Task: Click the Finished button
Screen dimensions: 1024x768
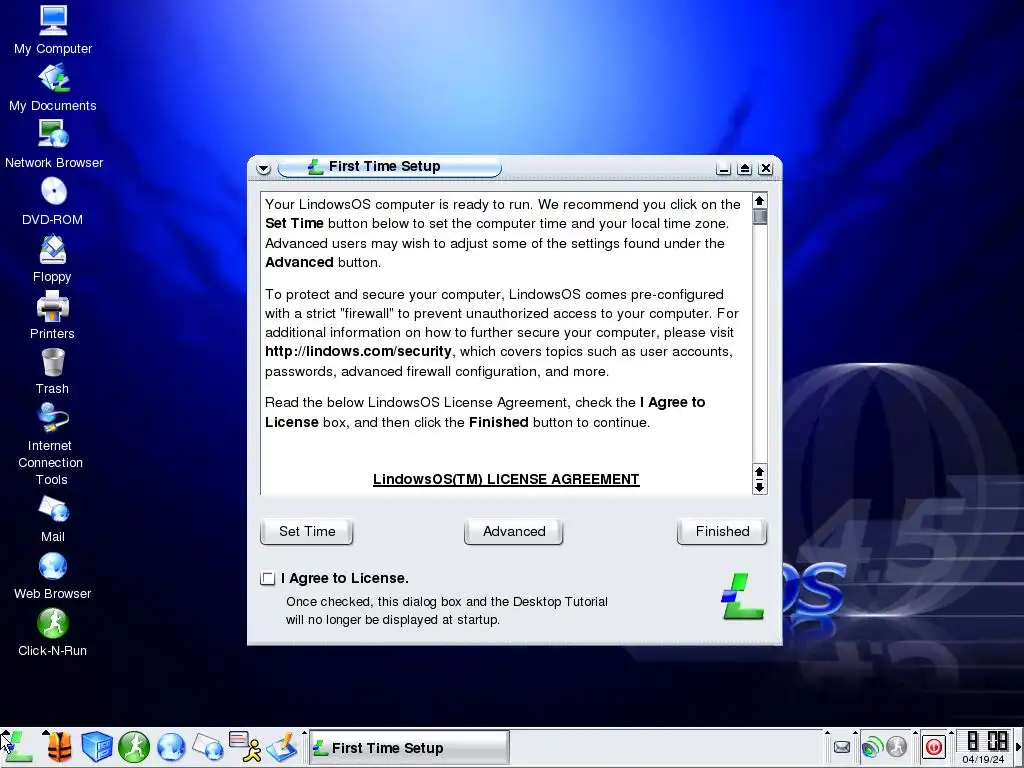Action: coord(722,532)
